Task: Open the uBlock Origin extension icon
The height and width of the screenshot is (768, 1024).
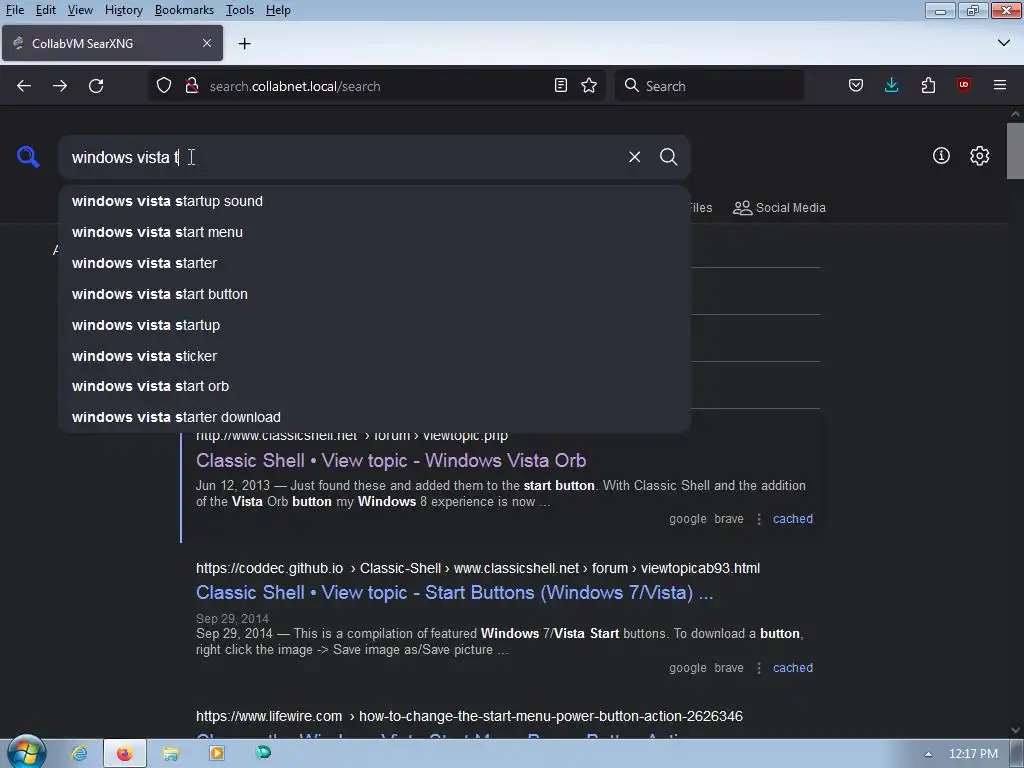Action: click(964, 86)
